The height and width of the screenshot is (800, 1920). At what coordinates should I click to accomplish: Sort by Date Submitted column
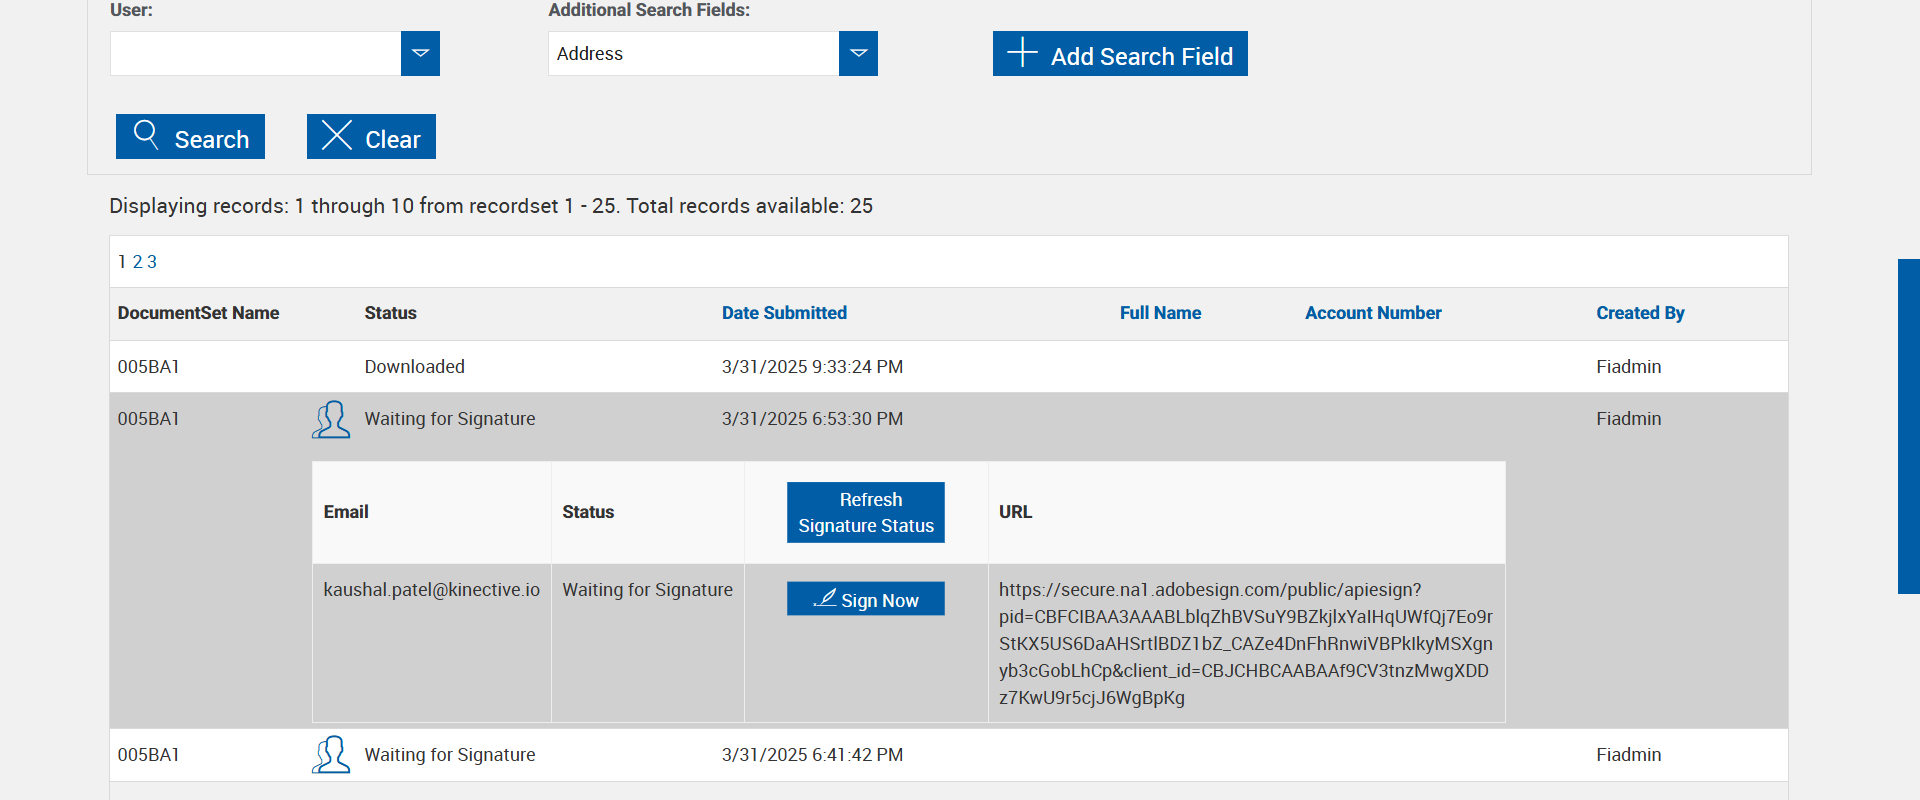coord(784,313)
